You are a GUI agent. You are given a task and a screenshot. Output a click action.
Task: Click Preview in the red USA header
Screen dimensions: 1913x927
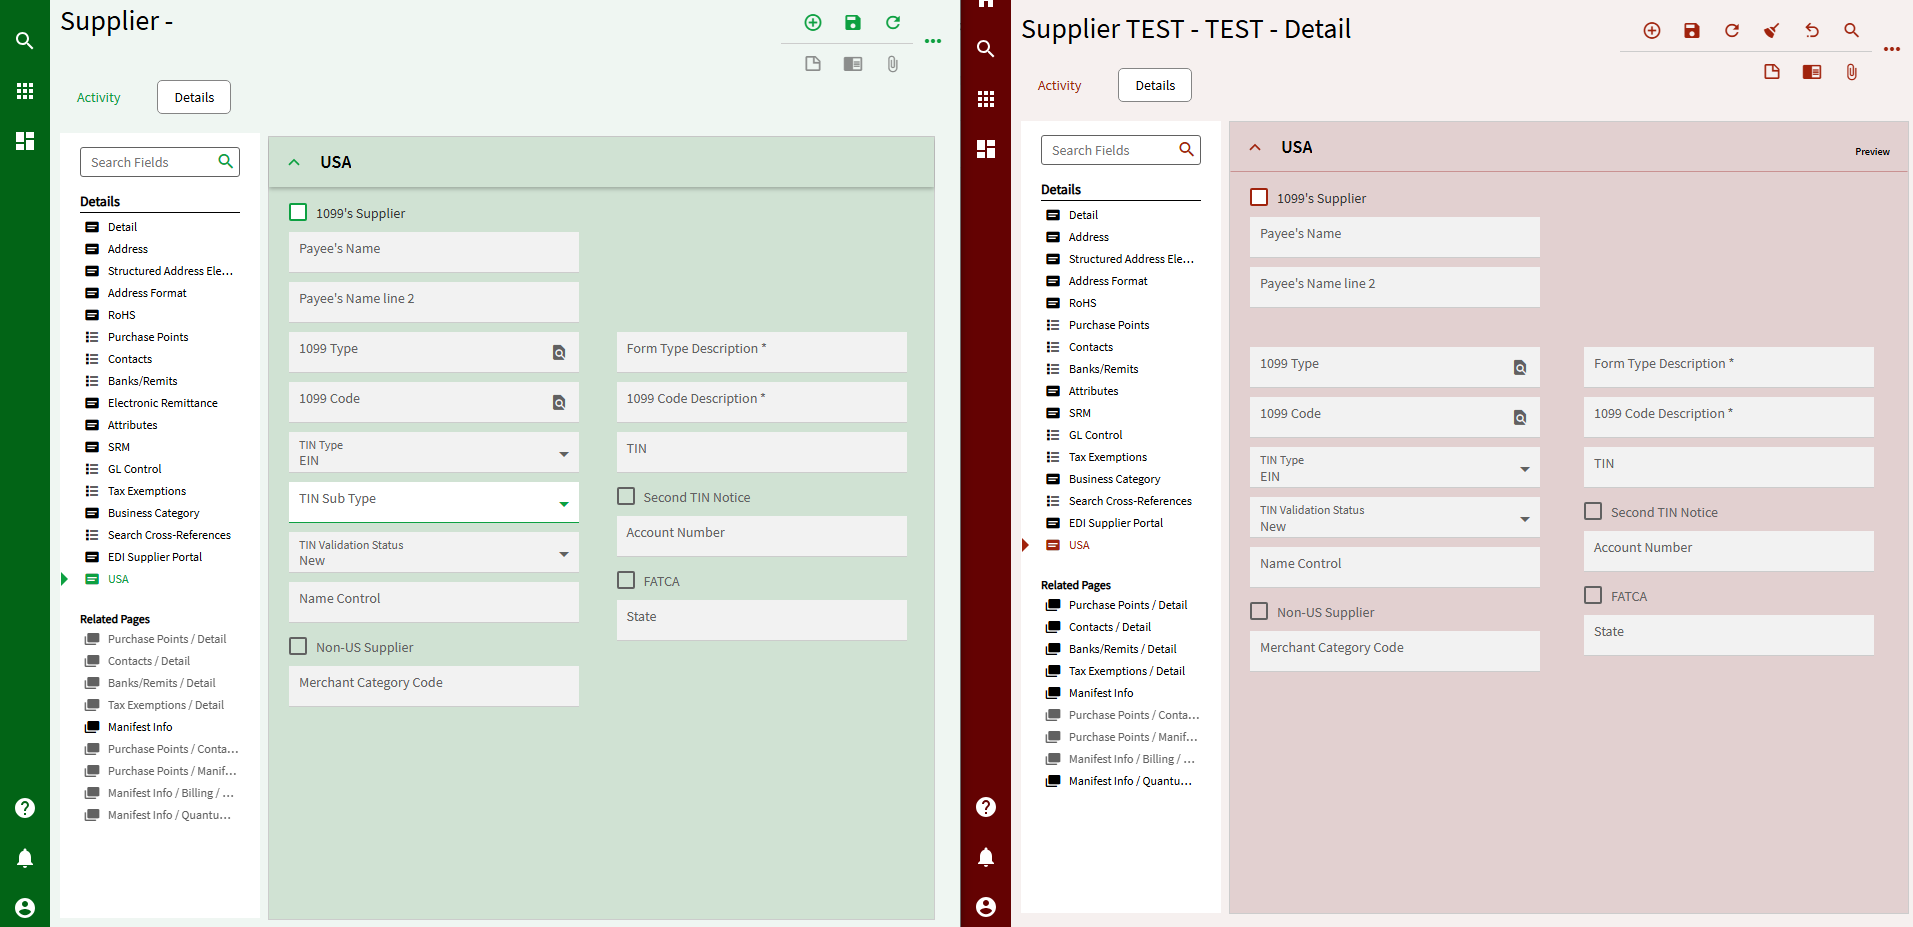pyautogui.click(x=1872, y=152)
